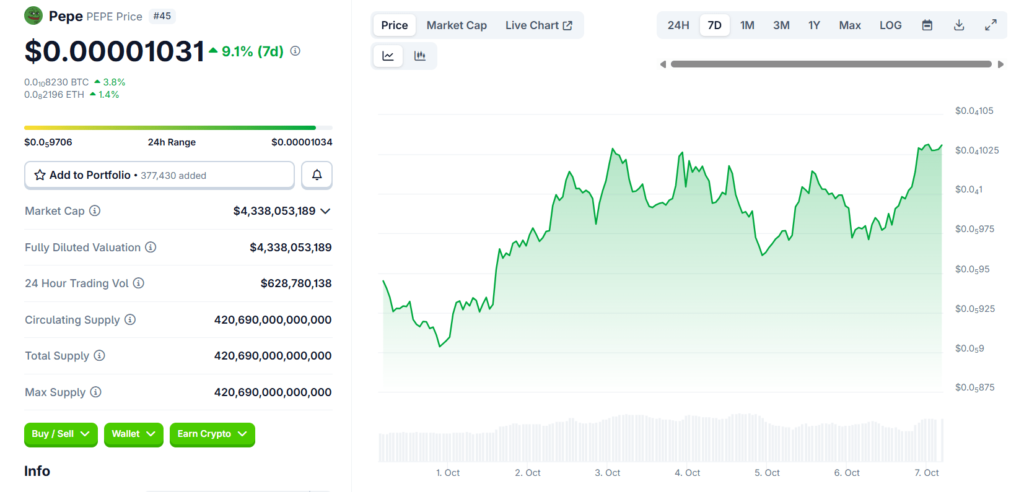
Task: Switch to the Market Cap tab
Action: pos(456,25)
